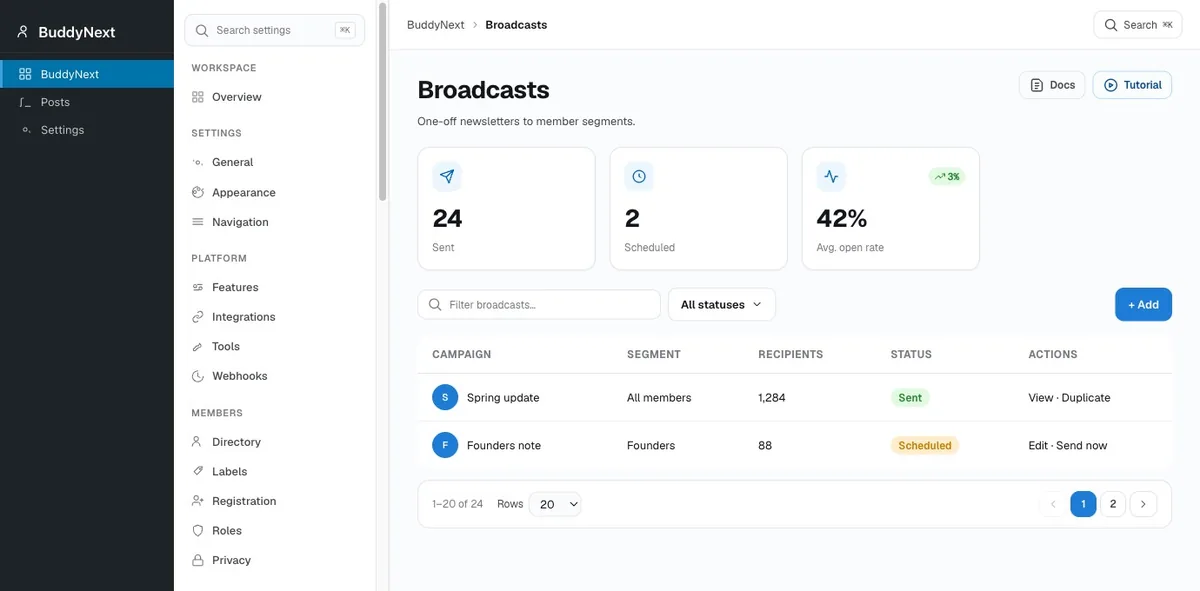The height and width of the screenshot is (591, 1200).
Task: Click the Sent status badge
Action: point(910,397)
